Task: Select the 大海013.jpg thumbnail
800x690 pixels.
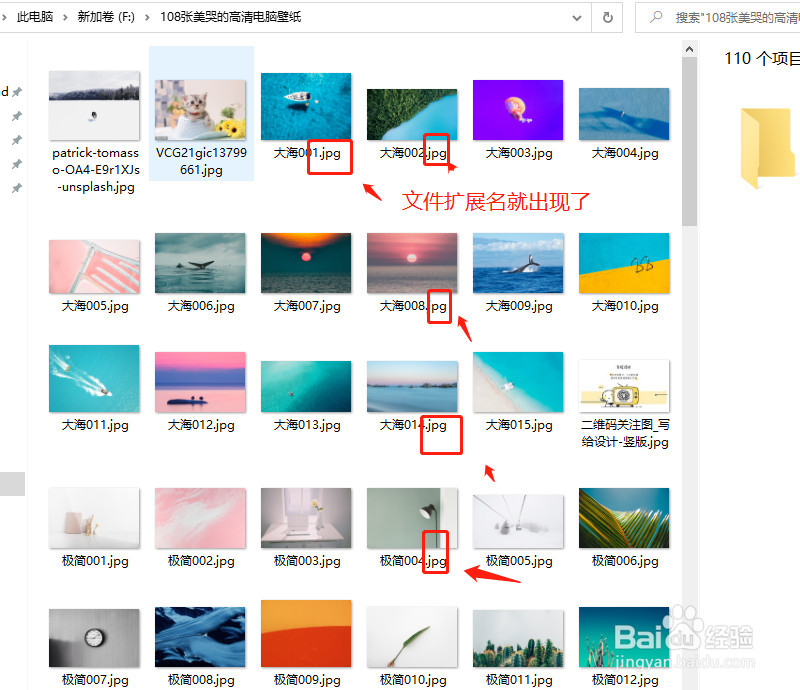Action: click(x=306, y=386)
